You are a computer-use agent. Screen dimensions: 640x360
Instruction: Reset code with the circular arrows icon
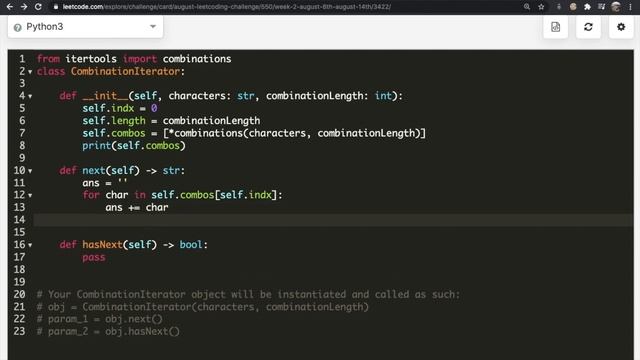pyautogui.click(x=588, y=27)
